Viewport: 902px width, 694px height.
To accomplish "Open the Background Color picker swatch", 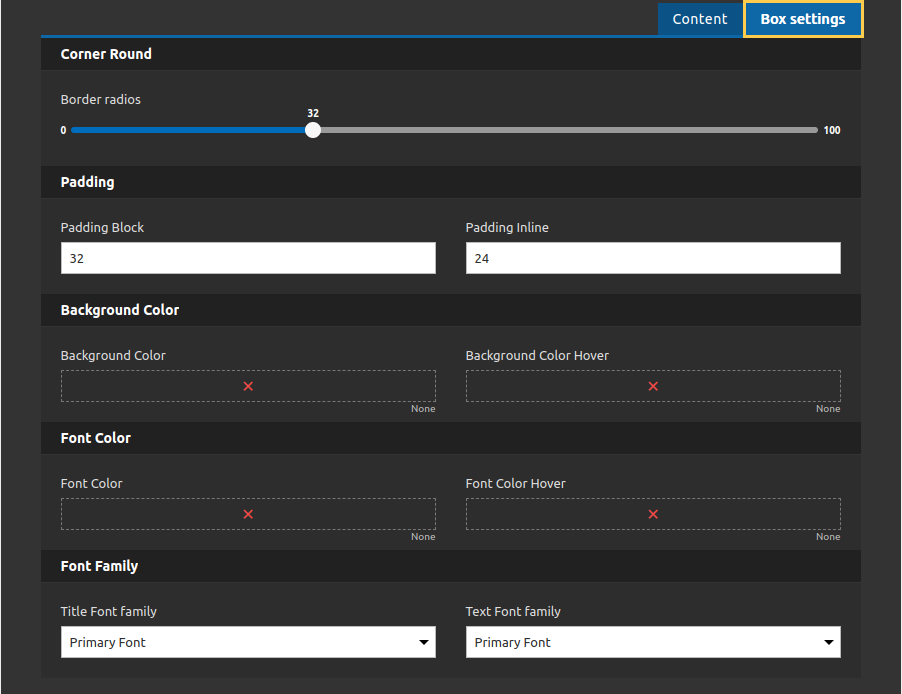I will [249, 386].
